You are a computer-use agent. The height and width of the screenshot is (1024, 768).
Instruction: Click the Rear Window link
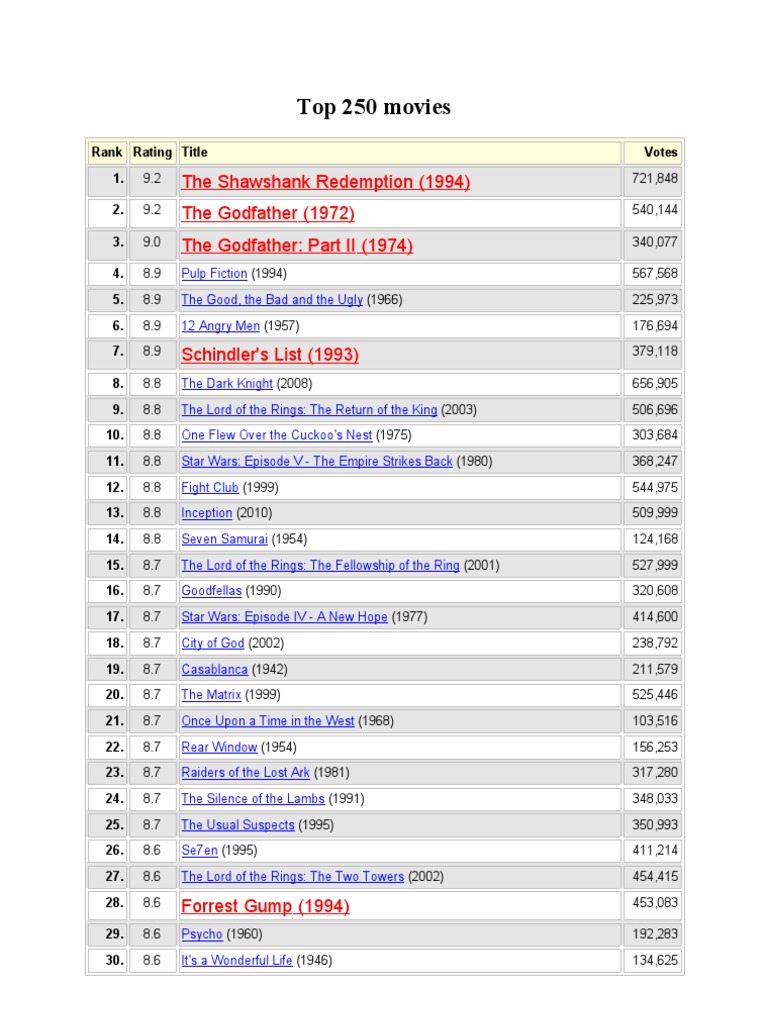(219, 747)
